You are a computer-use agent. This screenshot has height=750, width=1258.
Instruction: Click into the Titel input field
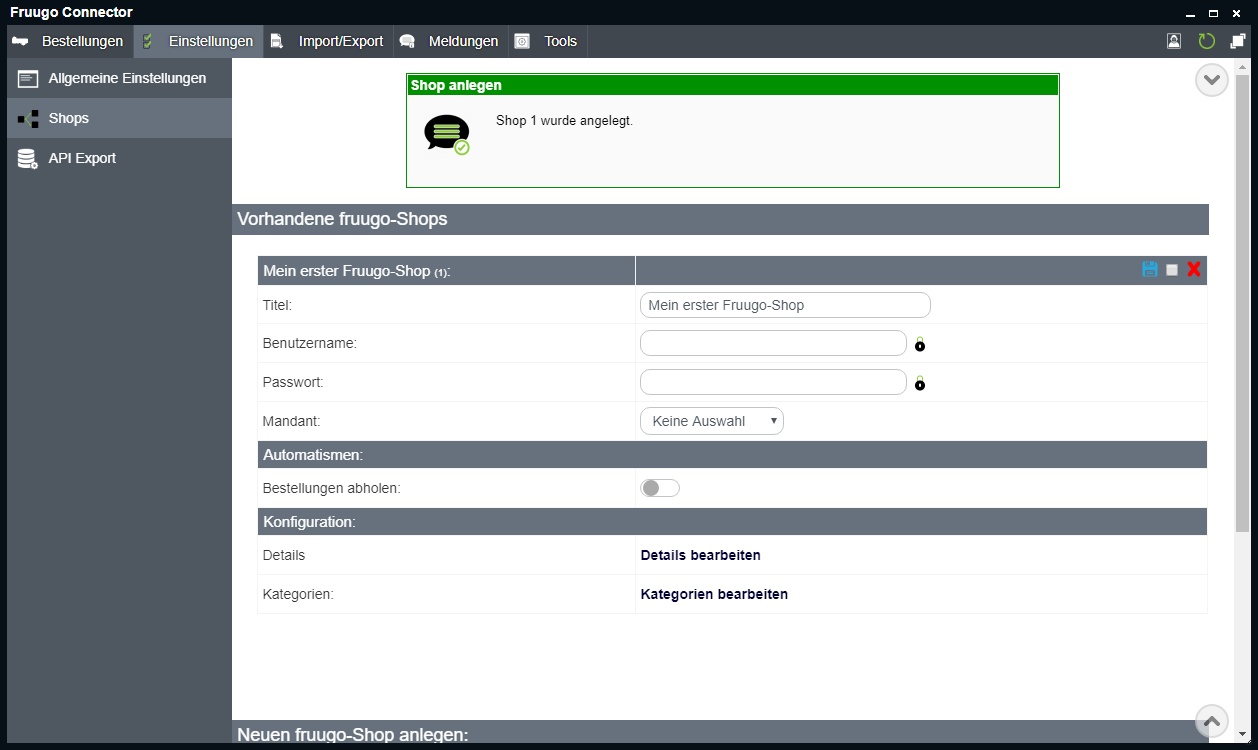pyautogui.click(x=785, y=305)
